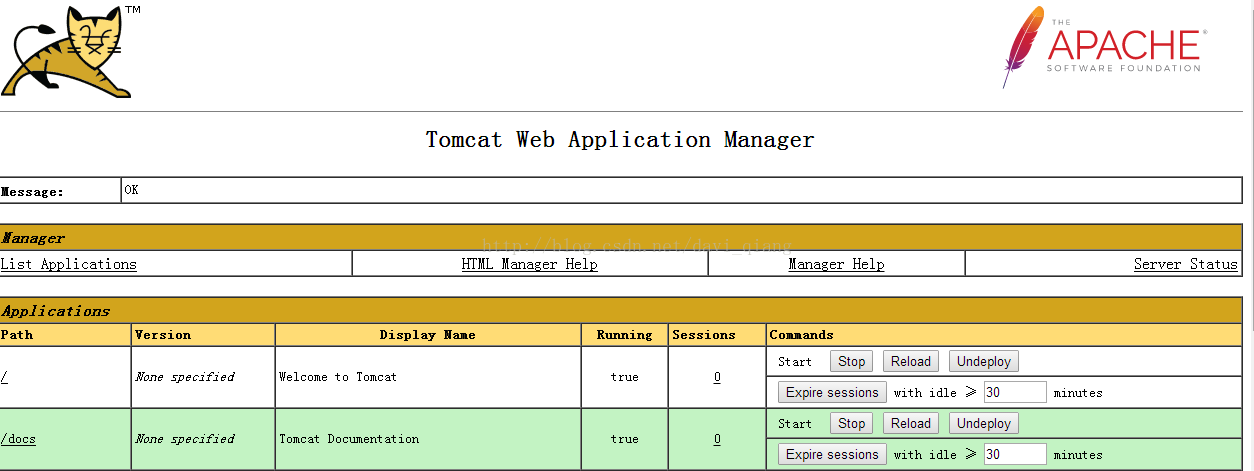Undeploy the Tomcat Documentation application
The width and height of the screenshot is (1254, 471).
tap(984, 424)
